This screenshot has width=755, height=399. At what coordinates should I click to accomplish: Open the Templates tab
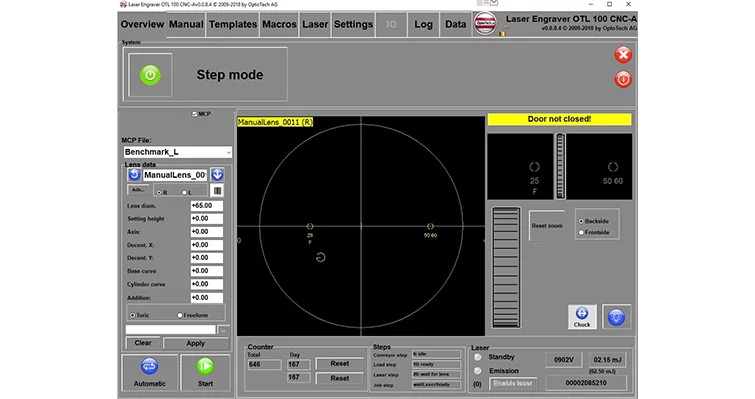233,25
